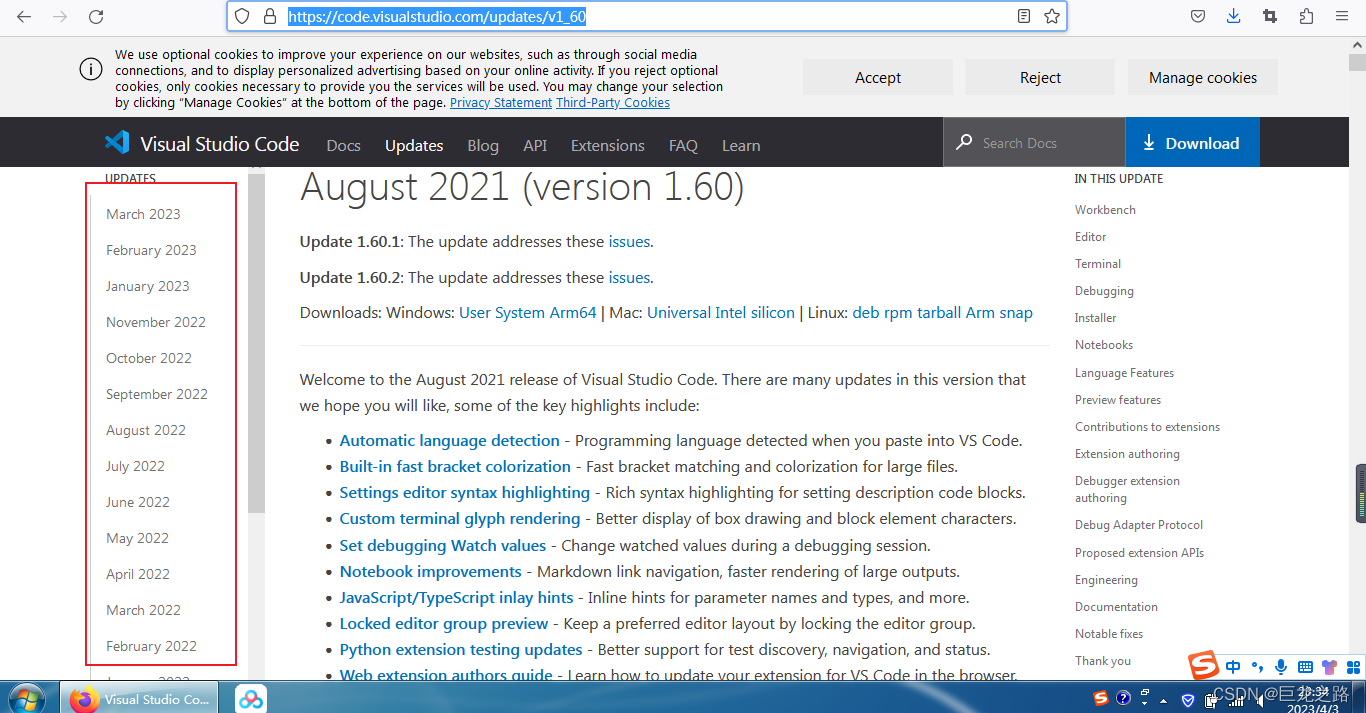This screenshot has height=713, width=1366.
Task: Open the Baidu cloud taskbar icon
Action: point(251,698)
